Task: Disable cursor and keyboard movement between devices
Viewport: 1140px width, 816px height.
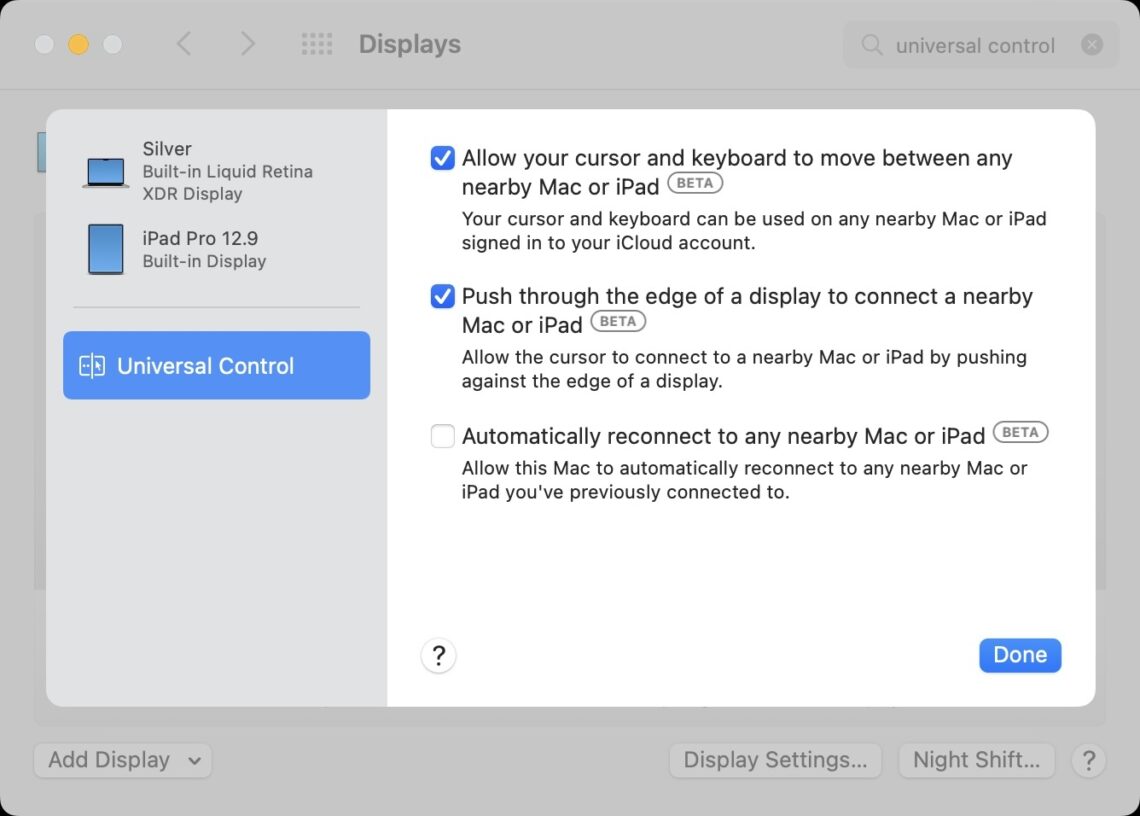Action: tap(442, 157)
